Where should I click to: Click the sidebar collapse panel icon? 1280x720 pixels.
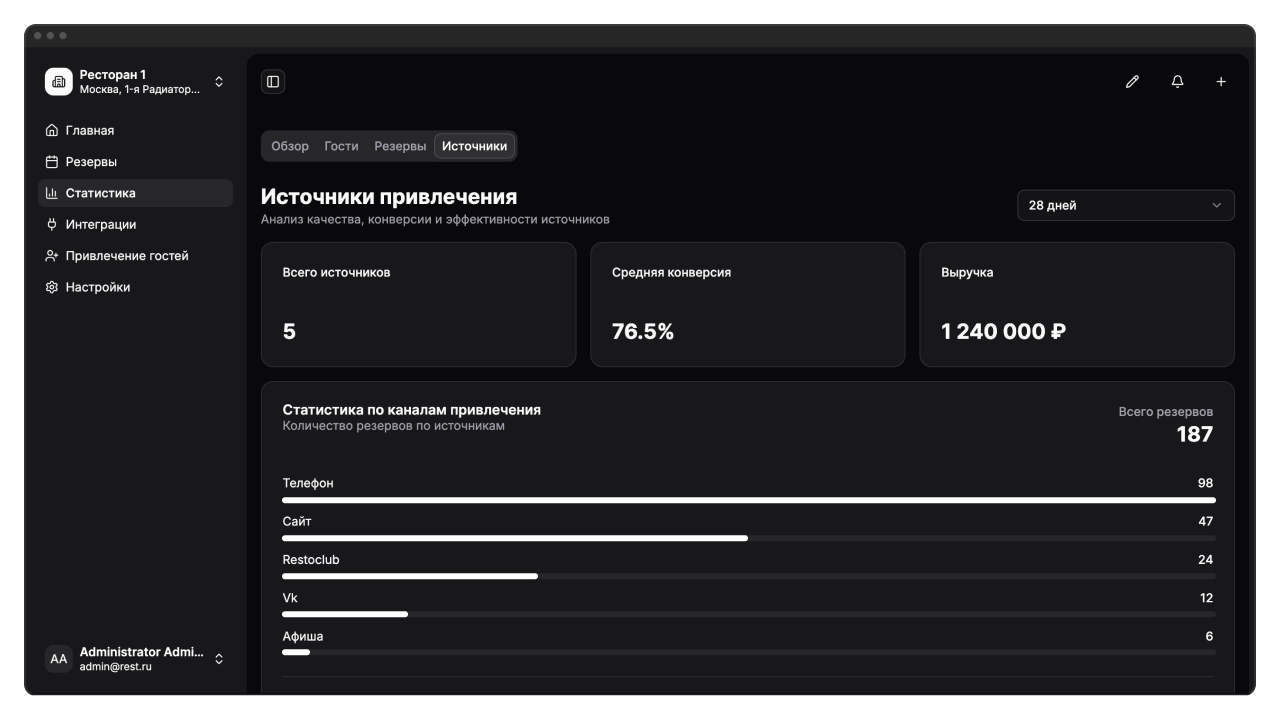[273, 82]
